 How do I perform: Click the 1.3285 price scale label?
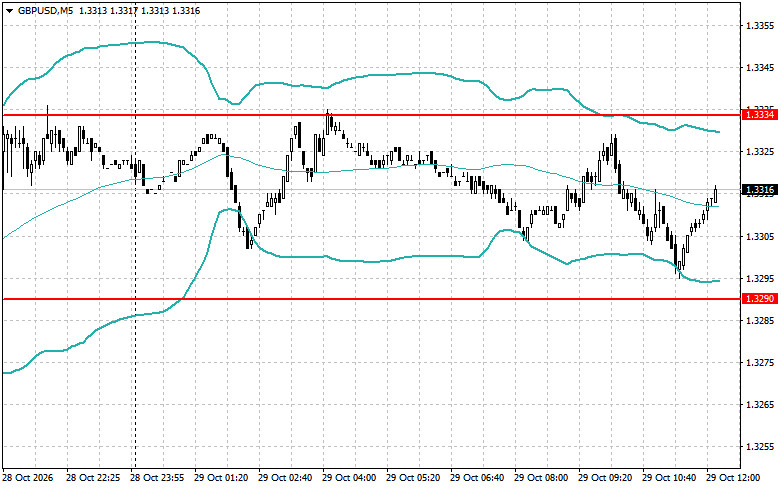pos(760,320)
